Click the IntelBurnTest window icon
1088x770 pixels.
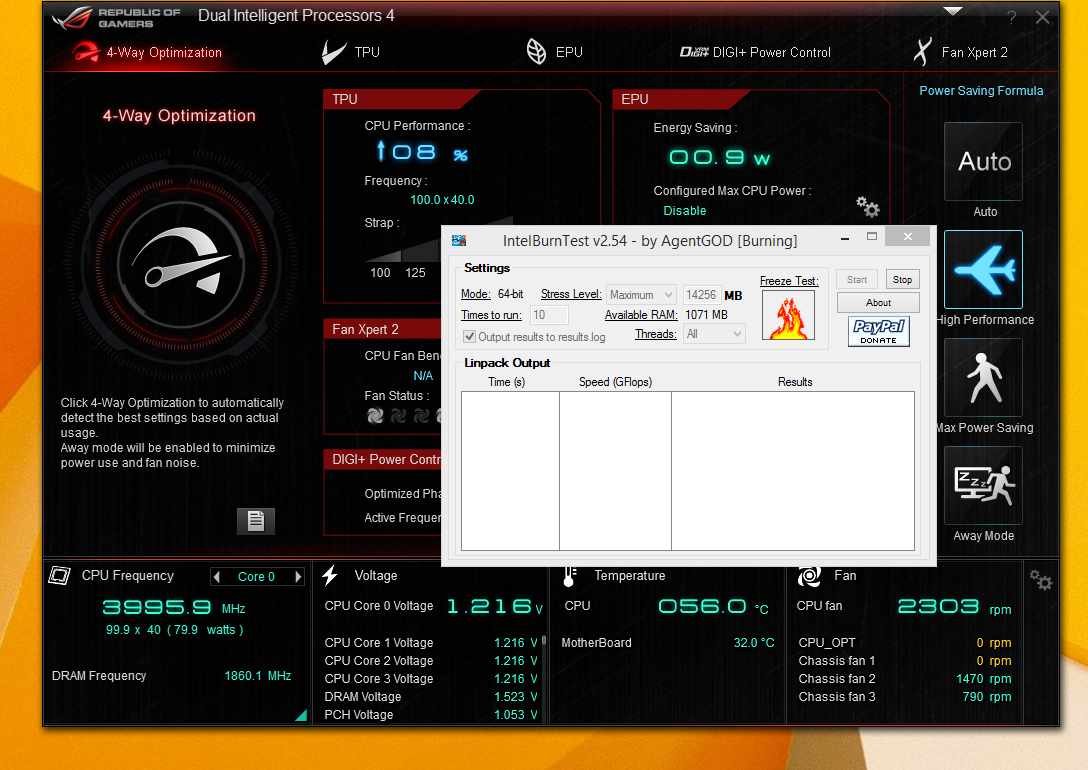[x=459, y=241]
